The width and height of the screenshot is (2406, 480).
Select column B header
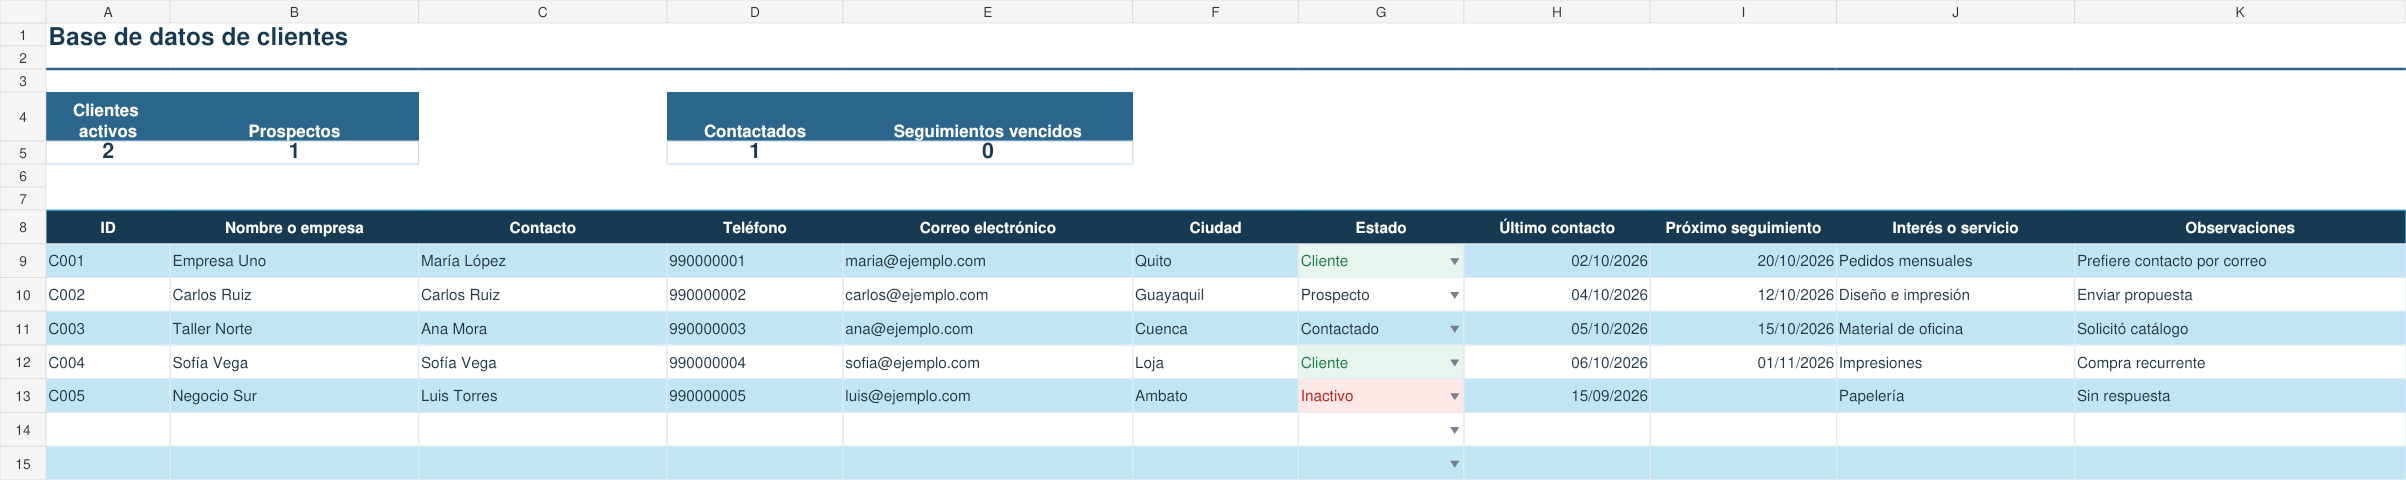click(x=294, y=12)
